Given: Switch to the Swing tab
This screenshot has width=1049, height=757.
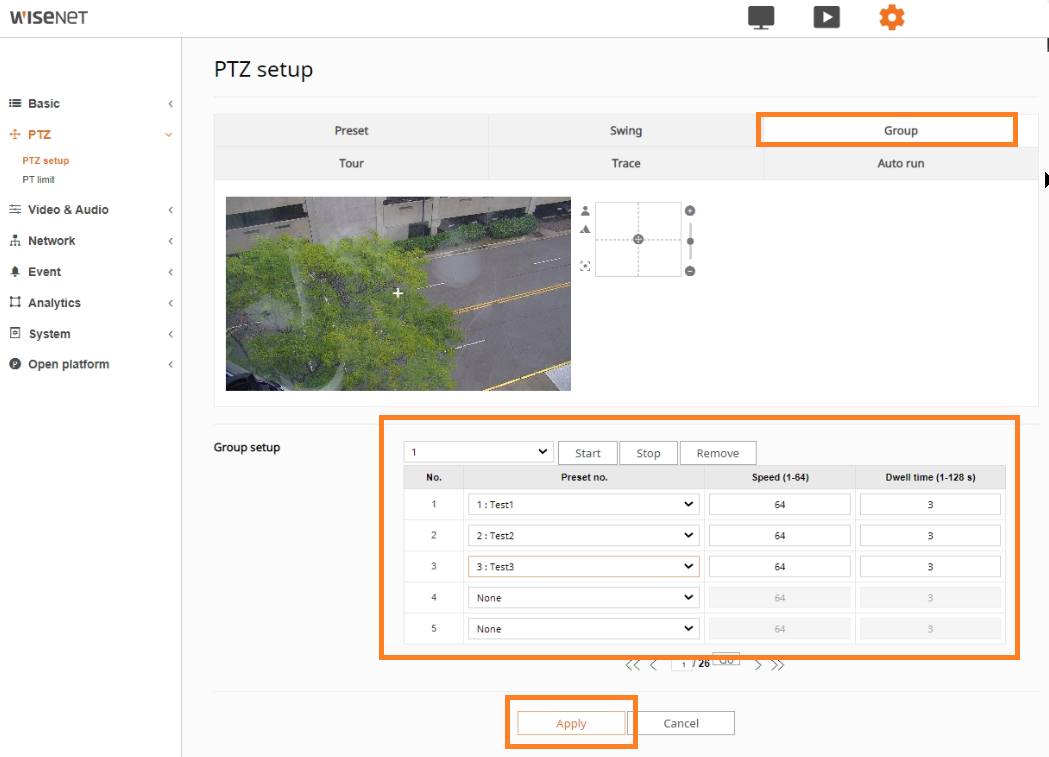Looking at the screenshot, I should 626,130.
